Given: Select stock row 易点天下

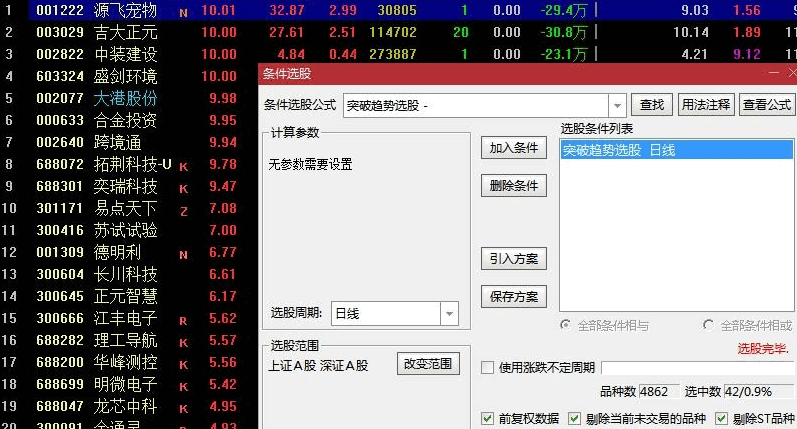Looking at the screenshot, I should coord(126,208).
